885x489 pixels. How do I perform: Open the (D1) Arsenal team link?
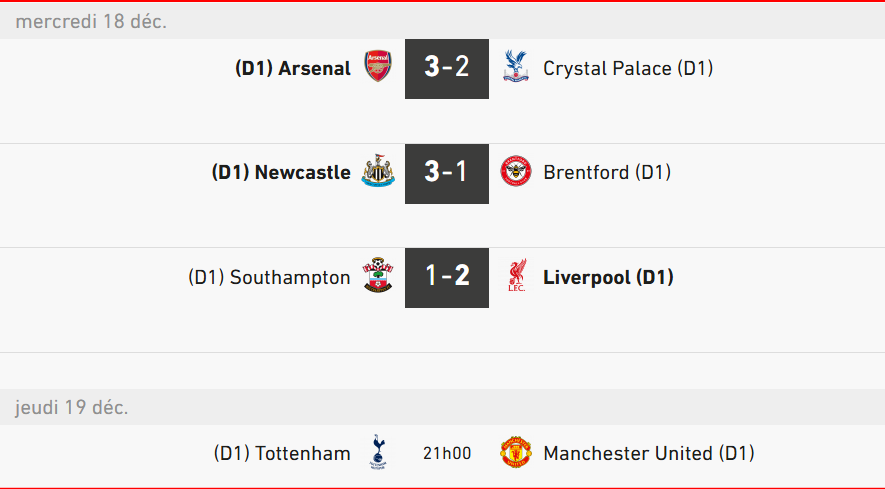coord(293,68)
